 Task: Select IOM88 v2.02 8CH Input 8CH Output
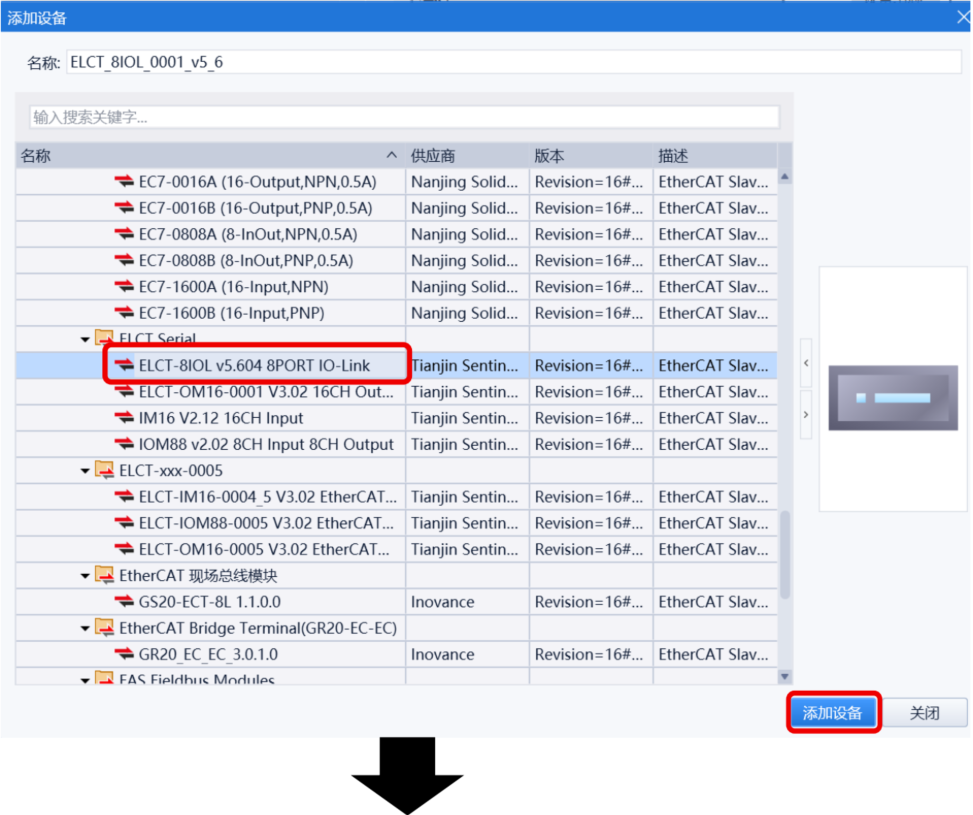pyautogui.click(x=266, y=444)
